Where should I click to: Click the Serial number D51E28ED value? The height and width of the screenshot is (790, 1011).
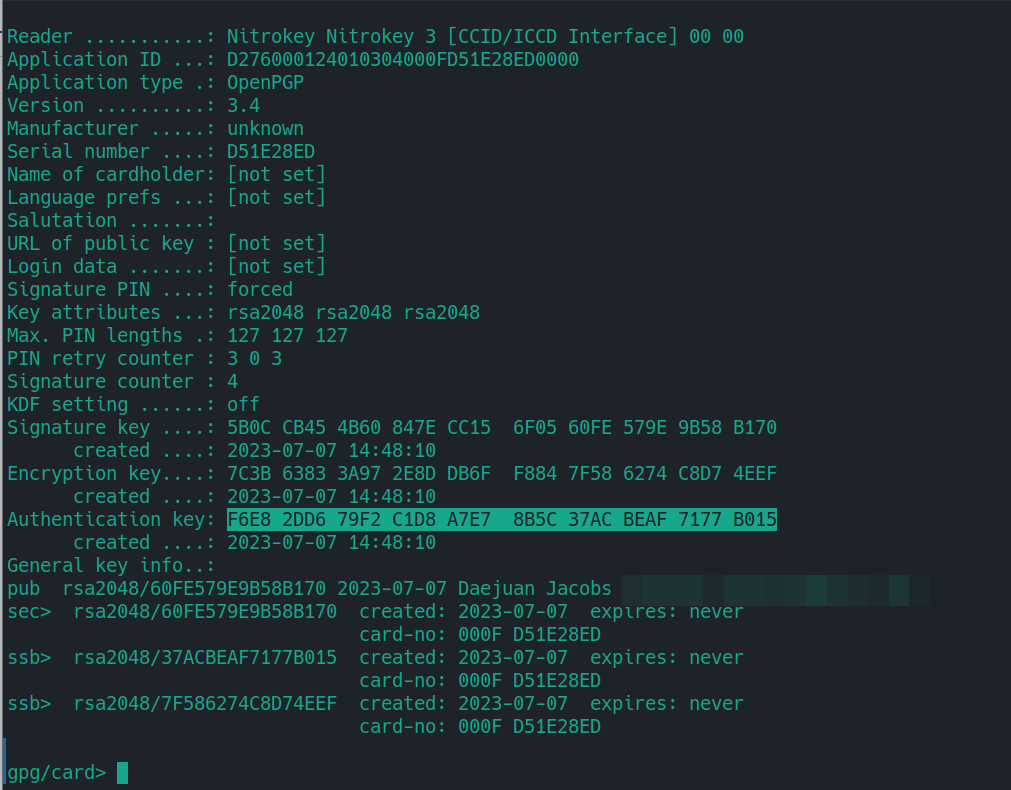click(x=271, y=152)
